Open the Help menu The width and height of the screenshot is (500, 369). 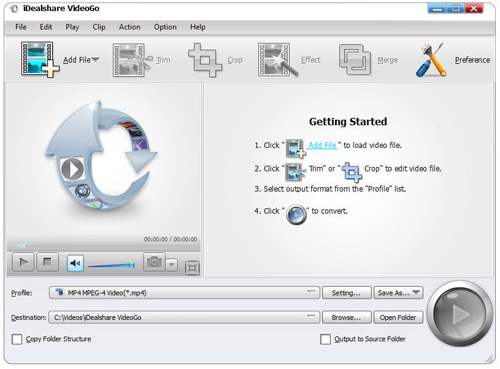click(198, 27)
